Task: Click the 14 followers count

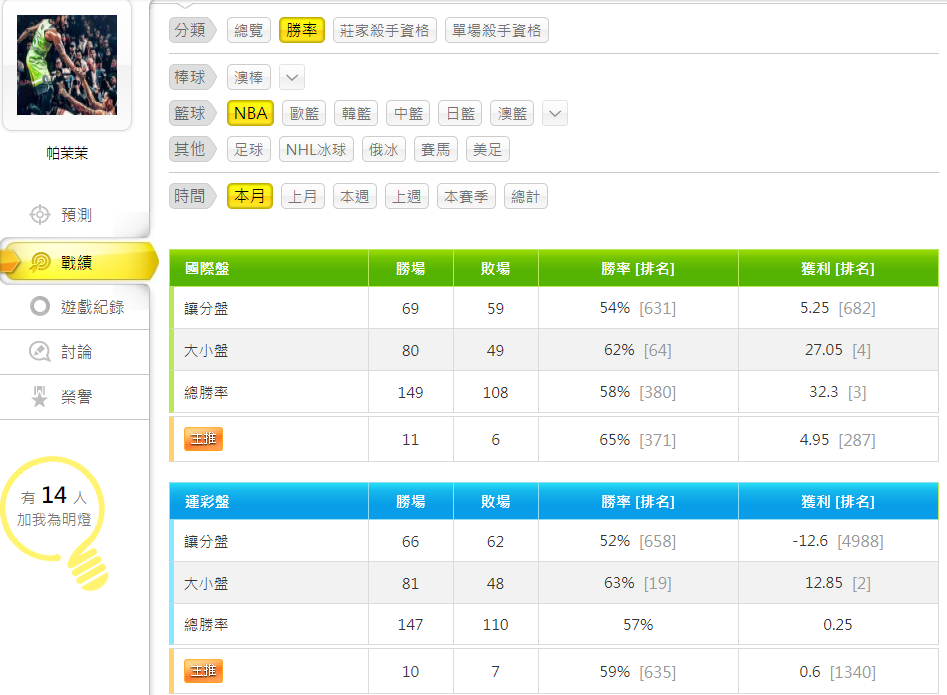Action: [x=54, y=495]
